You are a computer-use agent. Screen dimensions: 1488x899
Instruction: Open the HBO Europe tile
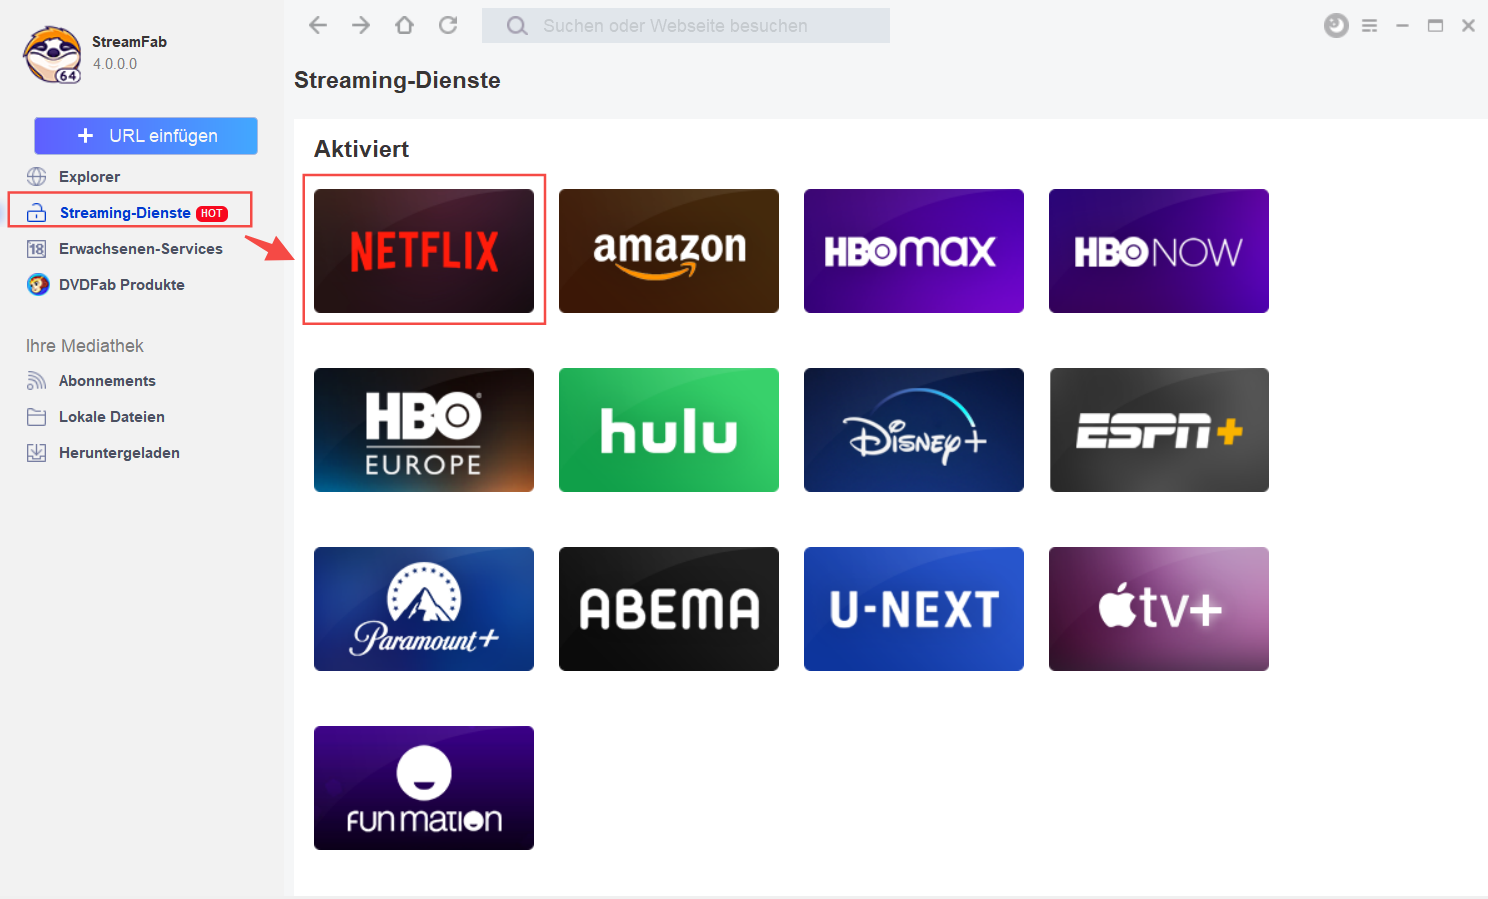tap(424, 430)
